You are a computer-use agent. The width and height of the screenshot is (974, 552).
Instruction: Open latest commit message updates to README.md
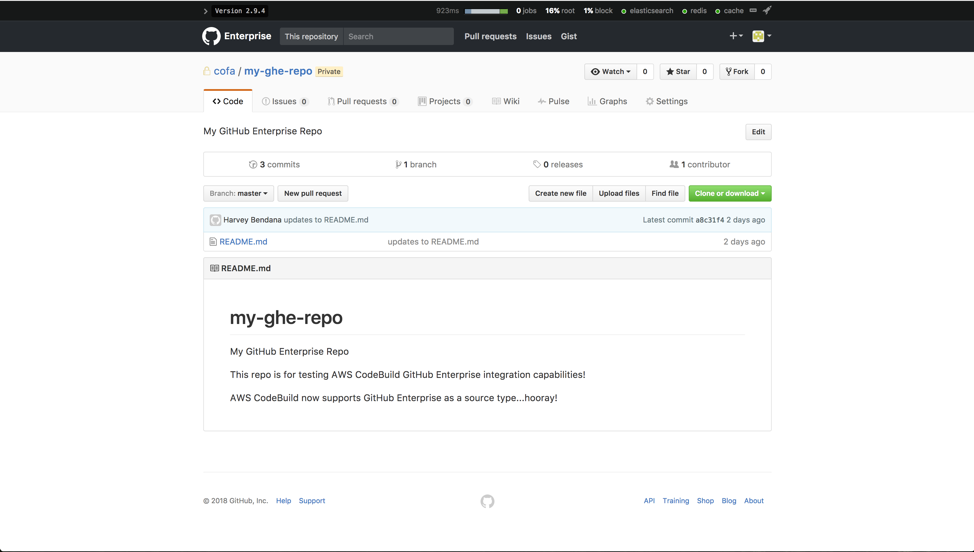coord(326,220)
